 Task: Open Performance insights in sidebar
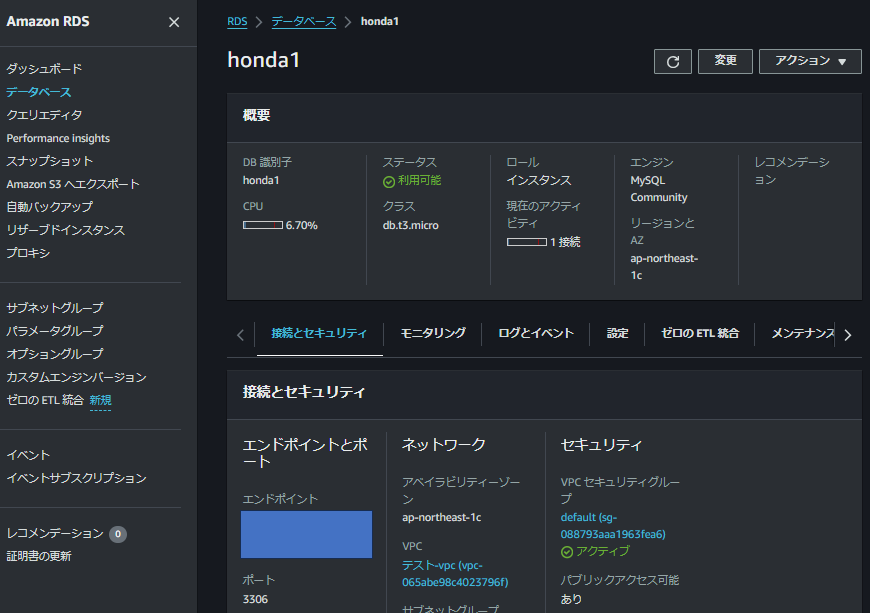[58, 138]
